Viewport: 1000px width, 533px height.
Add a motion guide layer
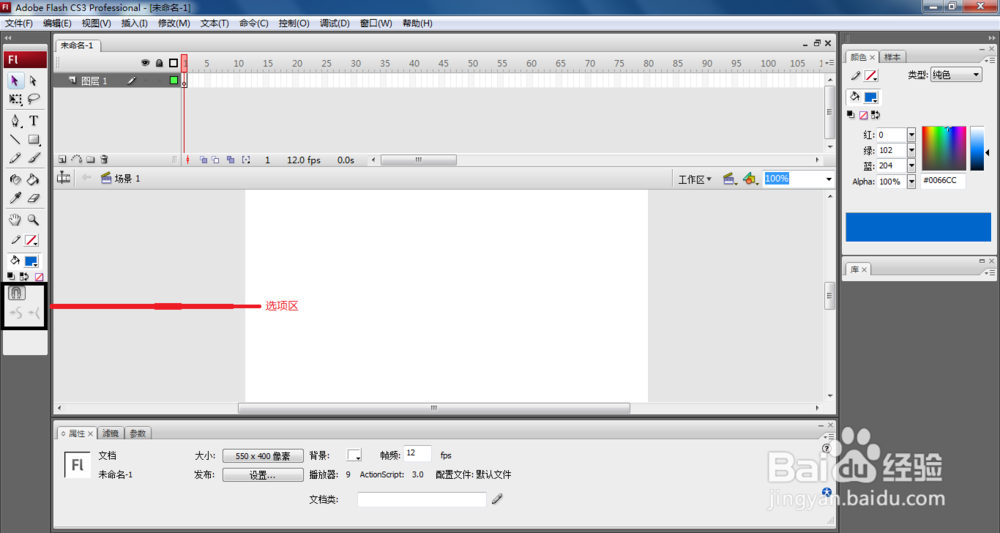point(77,159)
